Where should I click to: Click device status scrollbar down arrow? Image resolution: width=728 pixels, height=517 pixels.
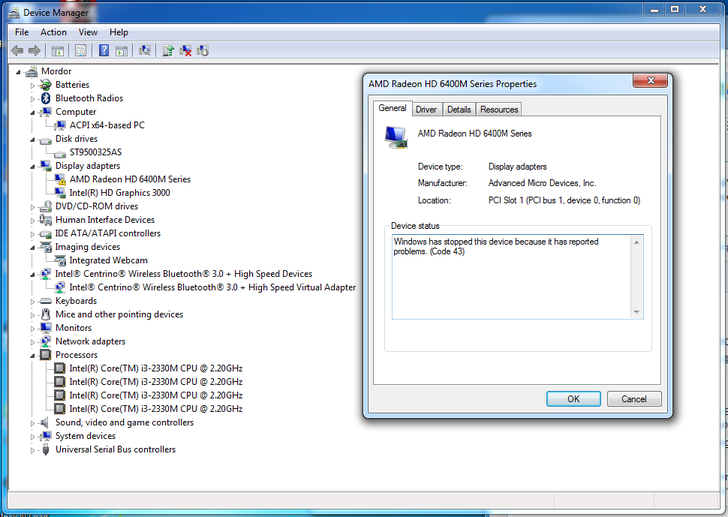(637, 312)
